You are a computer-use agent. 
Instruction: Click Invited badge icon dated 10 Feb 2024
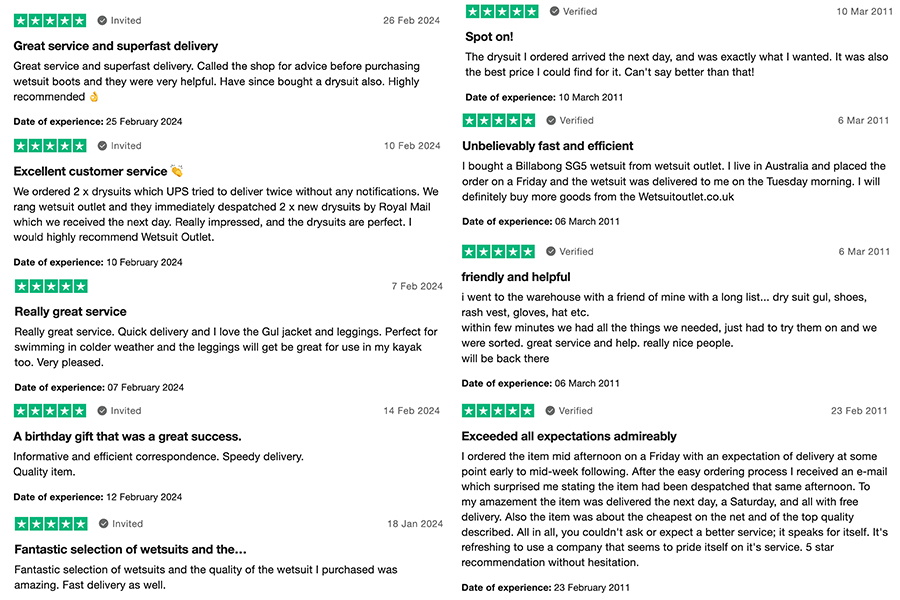[x=102, y=146]
